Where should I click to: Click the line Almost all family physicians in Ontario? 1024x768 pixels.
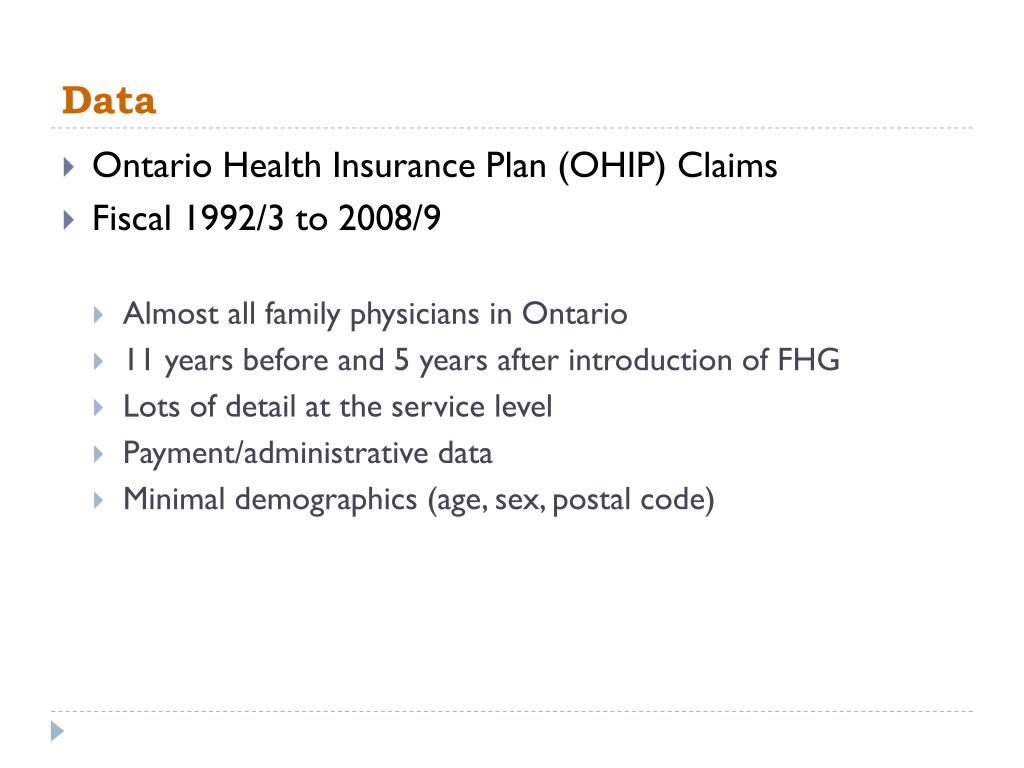tap(376, 314)
